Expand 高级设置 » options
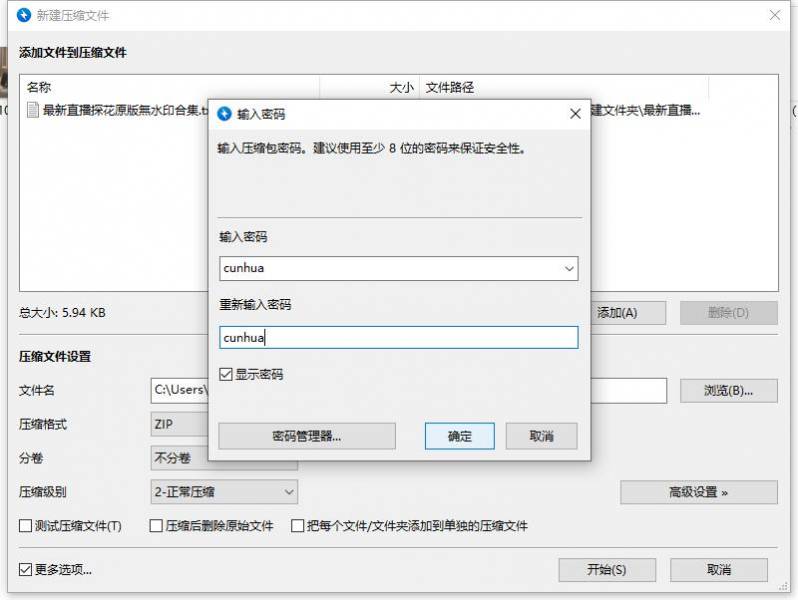 pos(698,492)
